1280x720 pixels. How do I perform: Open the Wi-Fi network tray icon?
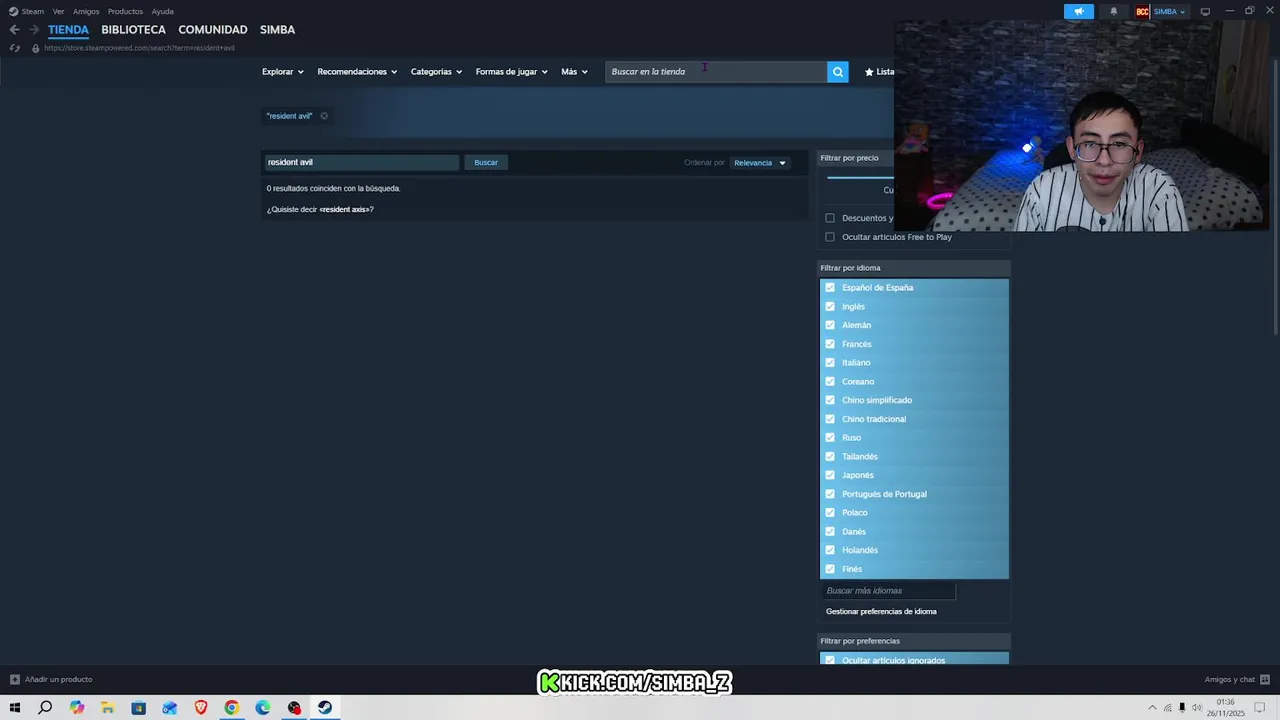click(1168, 708)
